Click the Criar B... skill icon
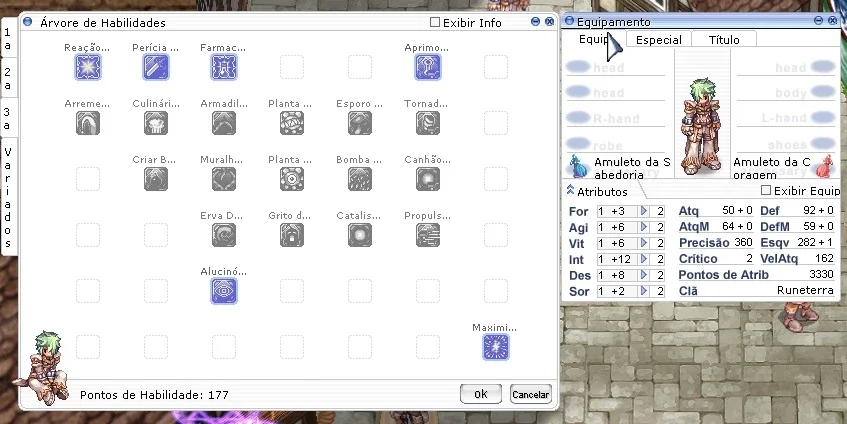The image size is (847, 424). tap(156, 179)
